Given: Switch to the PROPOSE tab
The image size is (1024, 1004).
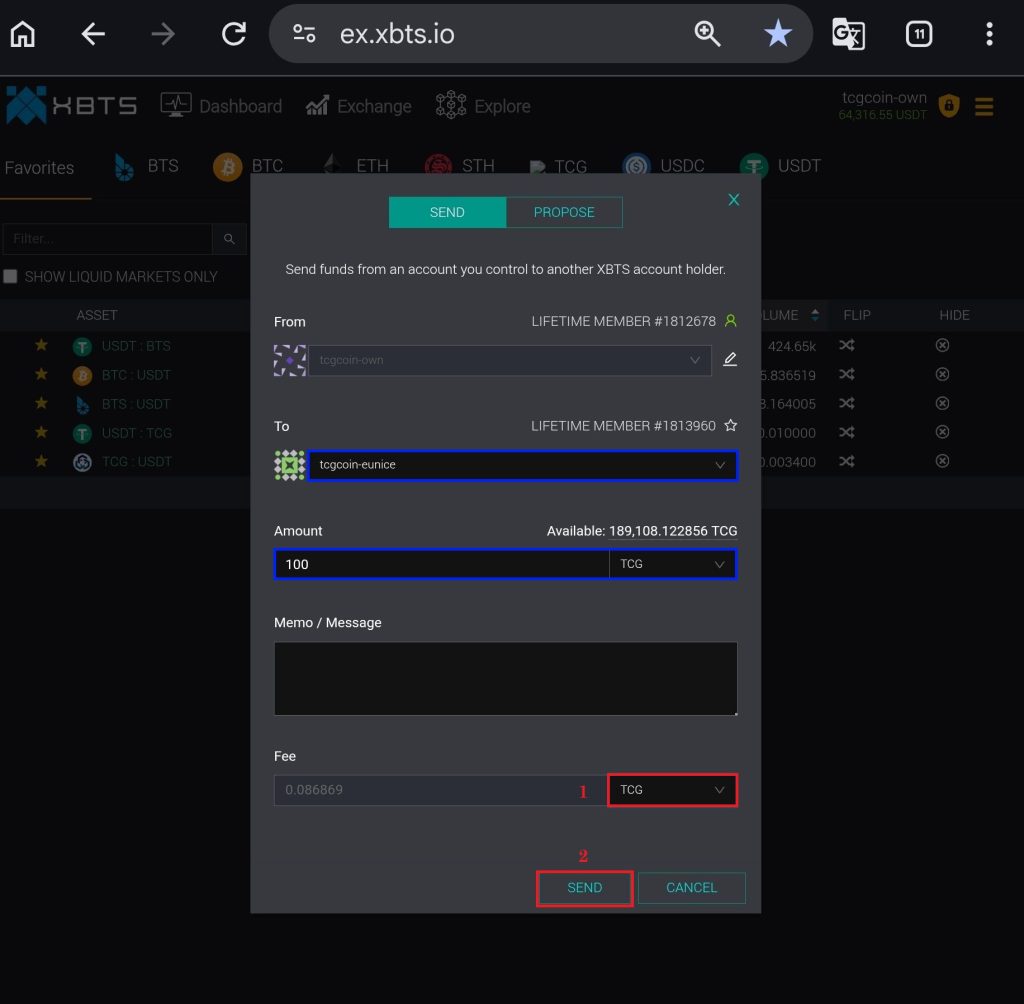Looking at the screenshot, I should click(564, 212).
